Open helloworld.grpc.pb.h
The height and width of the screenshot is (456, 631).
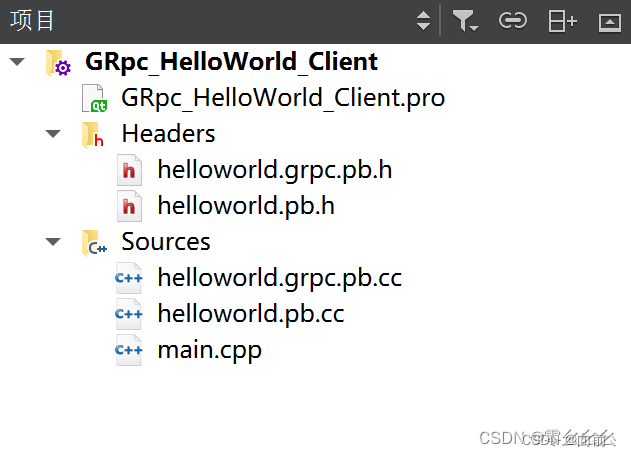pos(275,170)
